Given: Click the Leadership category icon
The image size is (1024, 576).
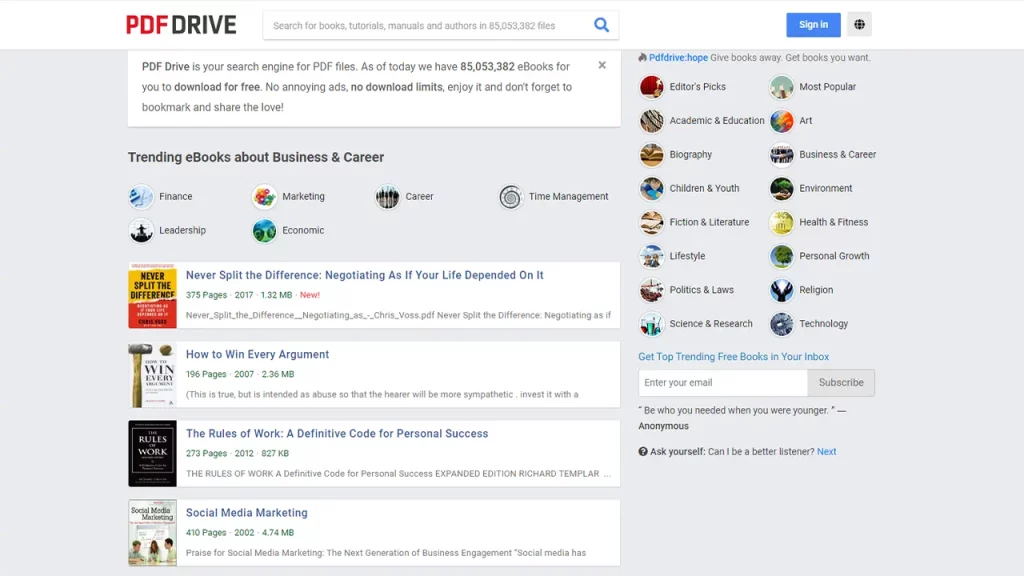Looking at the screenshot, I should 141,231.
